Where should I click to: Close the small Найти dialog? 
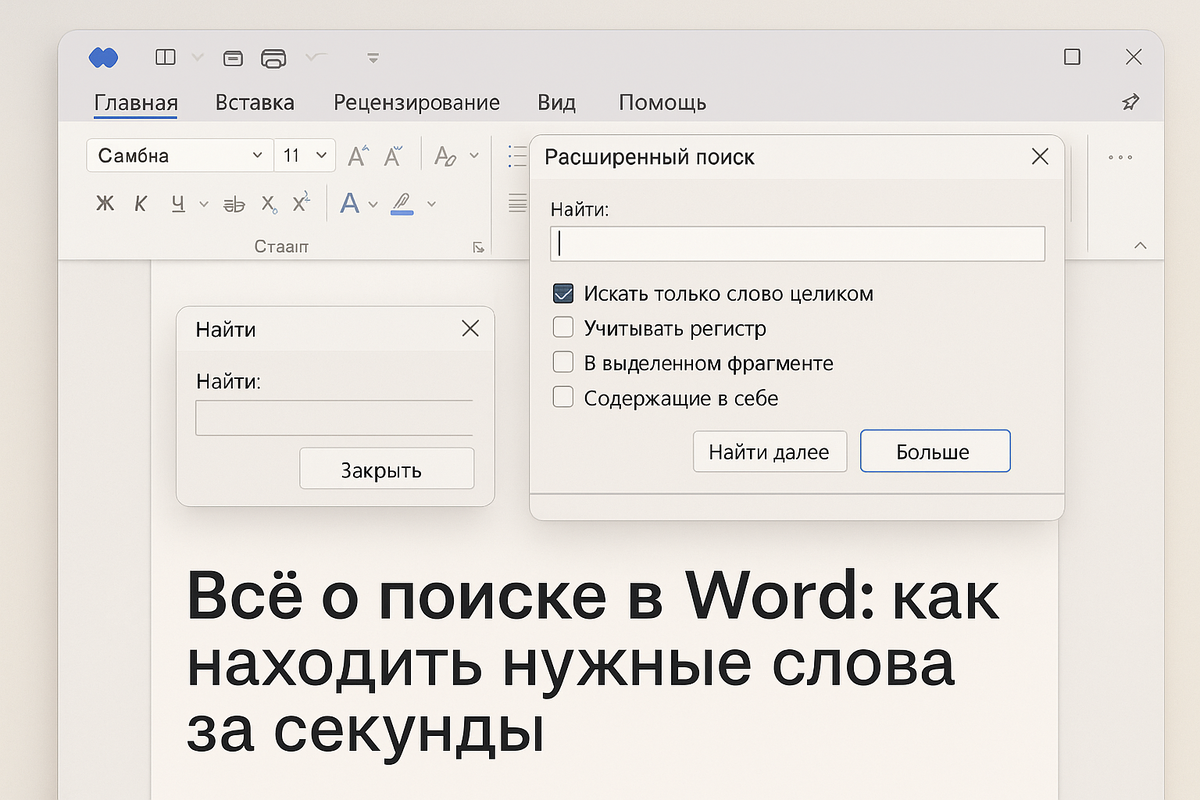pyautogui.click(x=469, y=329)
